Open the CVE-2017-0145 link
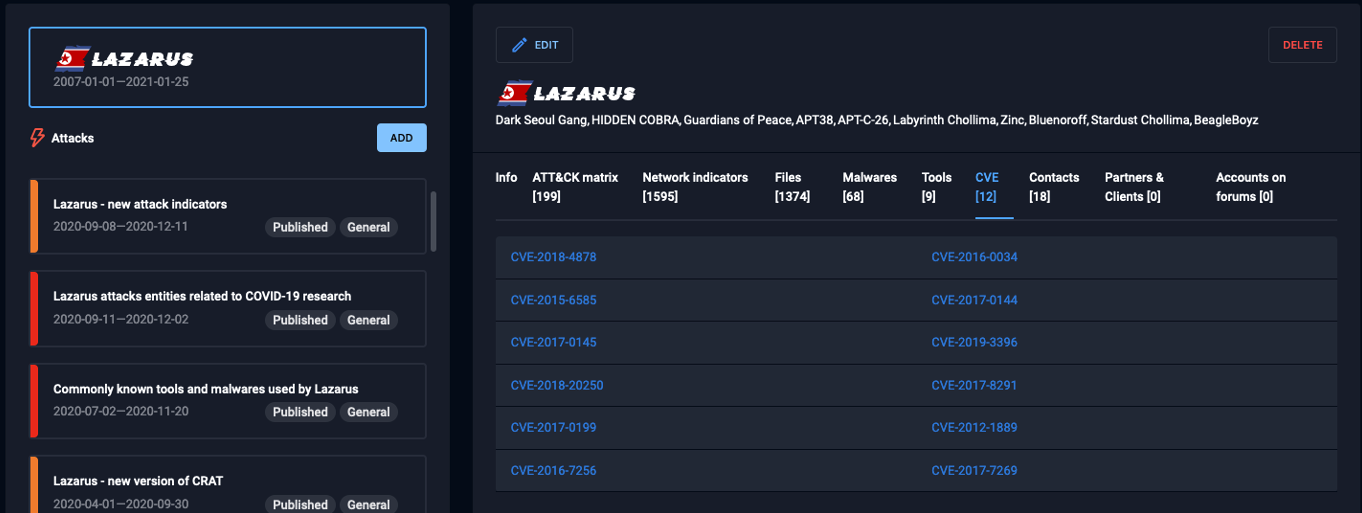Viewport: 1362px width, 513px height. (x=553, y=342)
